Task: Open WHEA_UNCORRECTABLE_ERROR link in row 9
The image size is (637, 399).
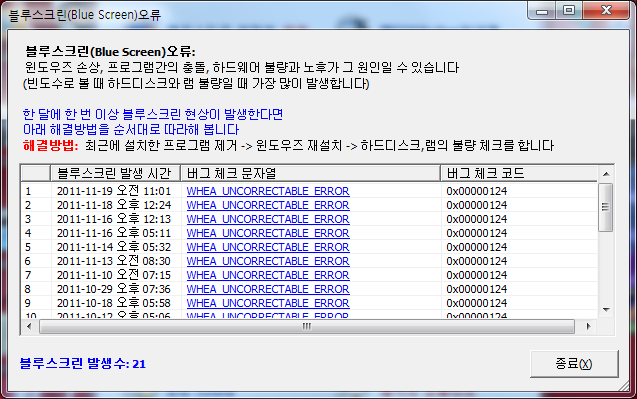Action: click(268, 303)
